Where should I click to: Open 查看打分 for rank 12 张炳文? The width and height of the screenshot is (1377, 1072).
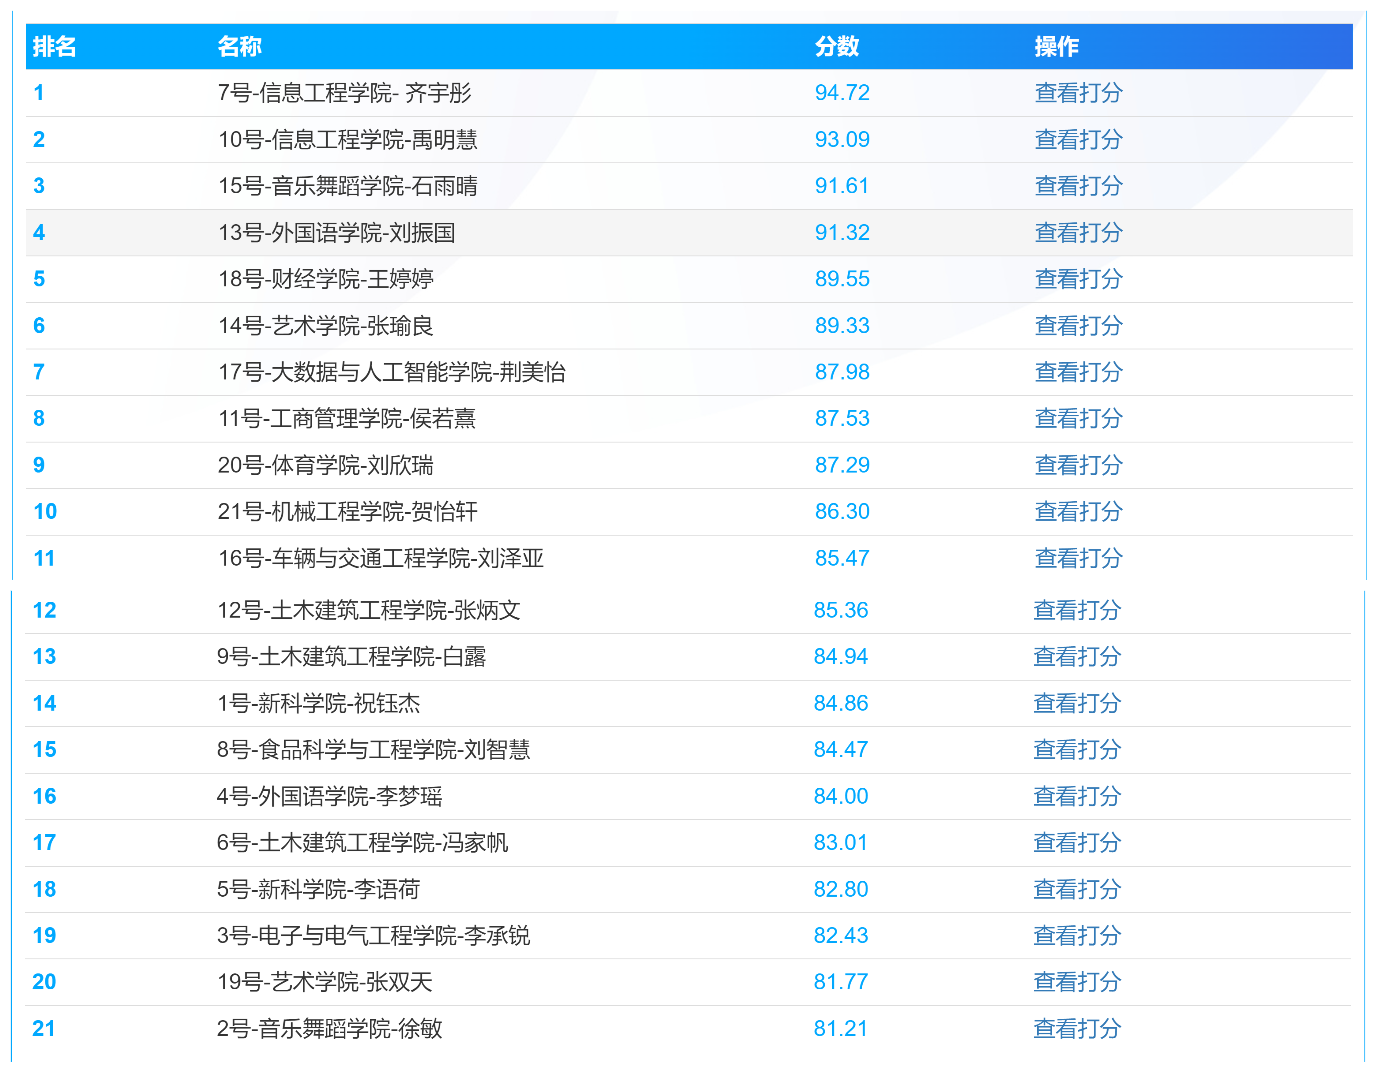[1077, 610]
